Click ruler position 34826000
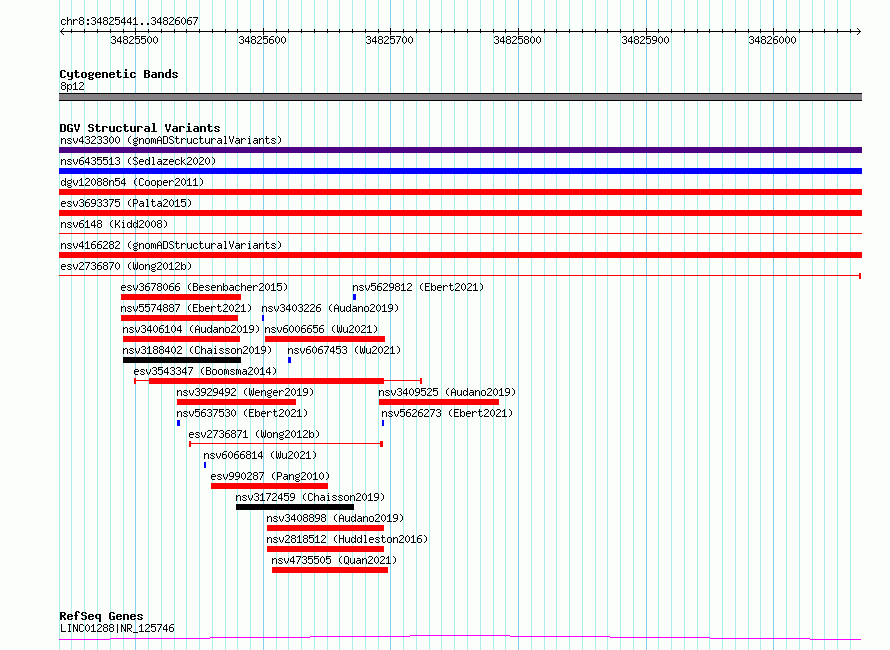 (x=773, y=40)
